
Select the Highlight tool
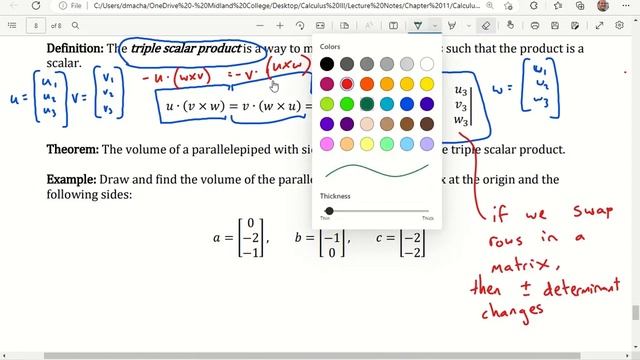coord(452,26)
